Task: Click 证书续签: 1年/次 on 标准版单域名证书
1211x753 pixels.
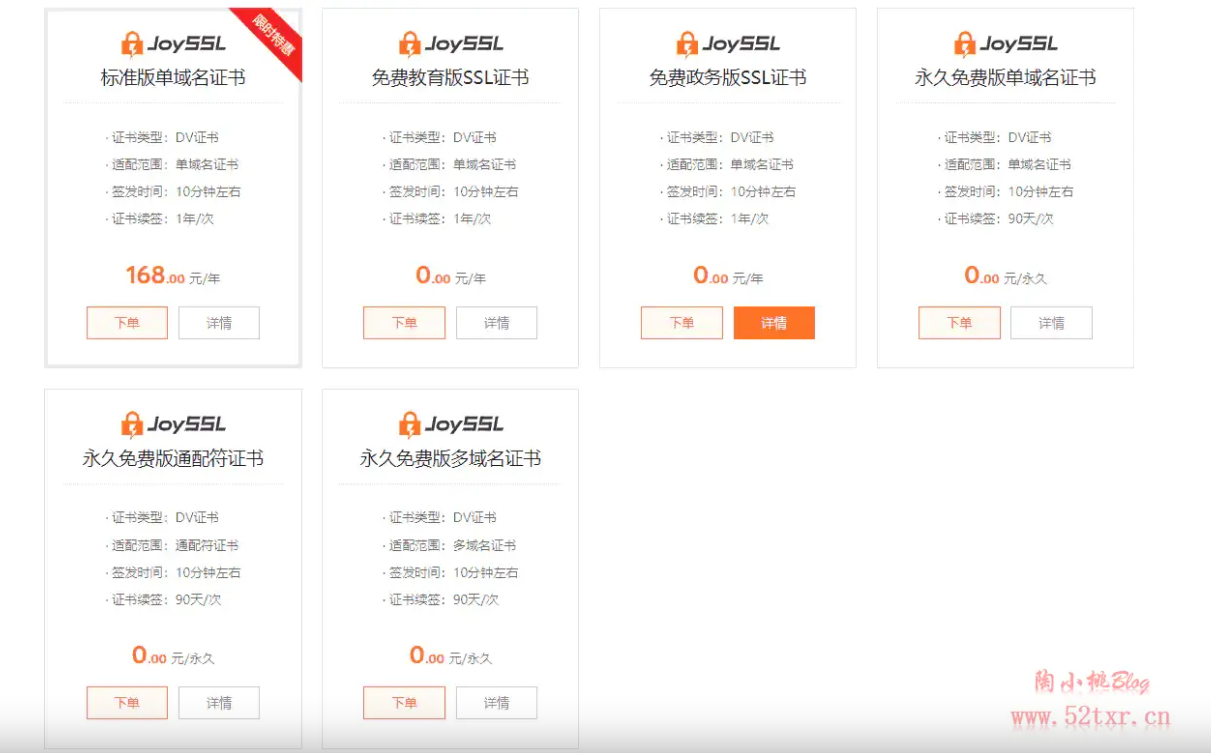Action: pos(160,218)
